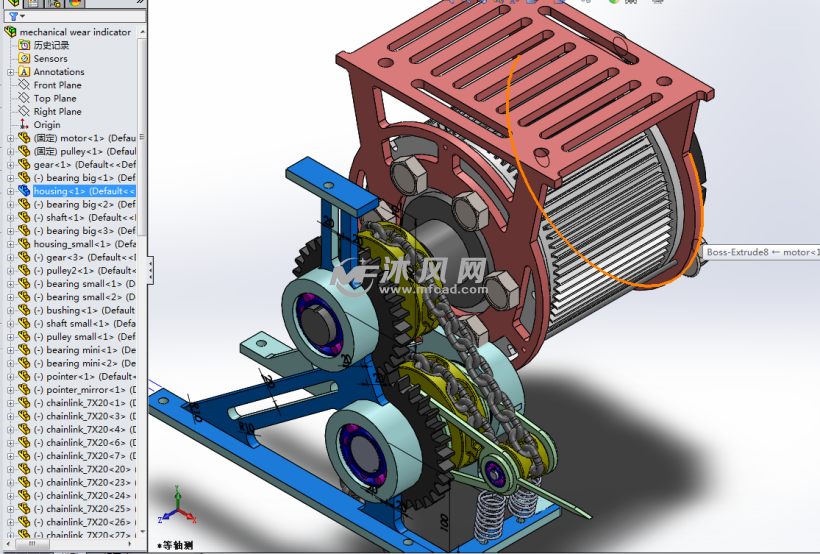Click the chainlink_7X20<6> part icon
820x554 pixels.
(24, 443)
